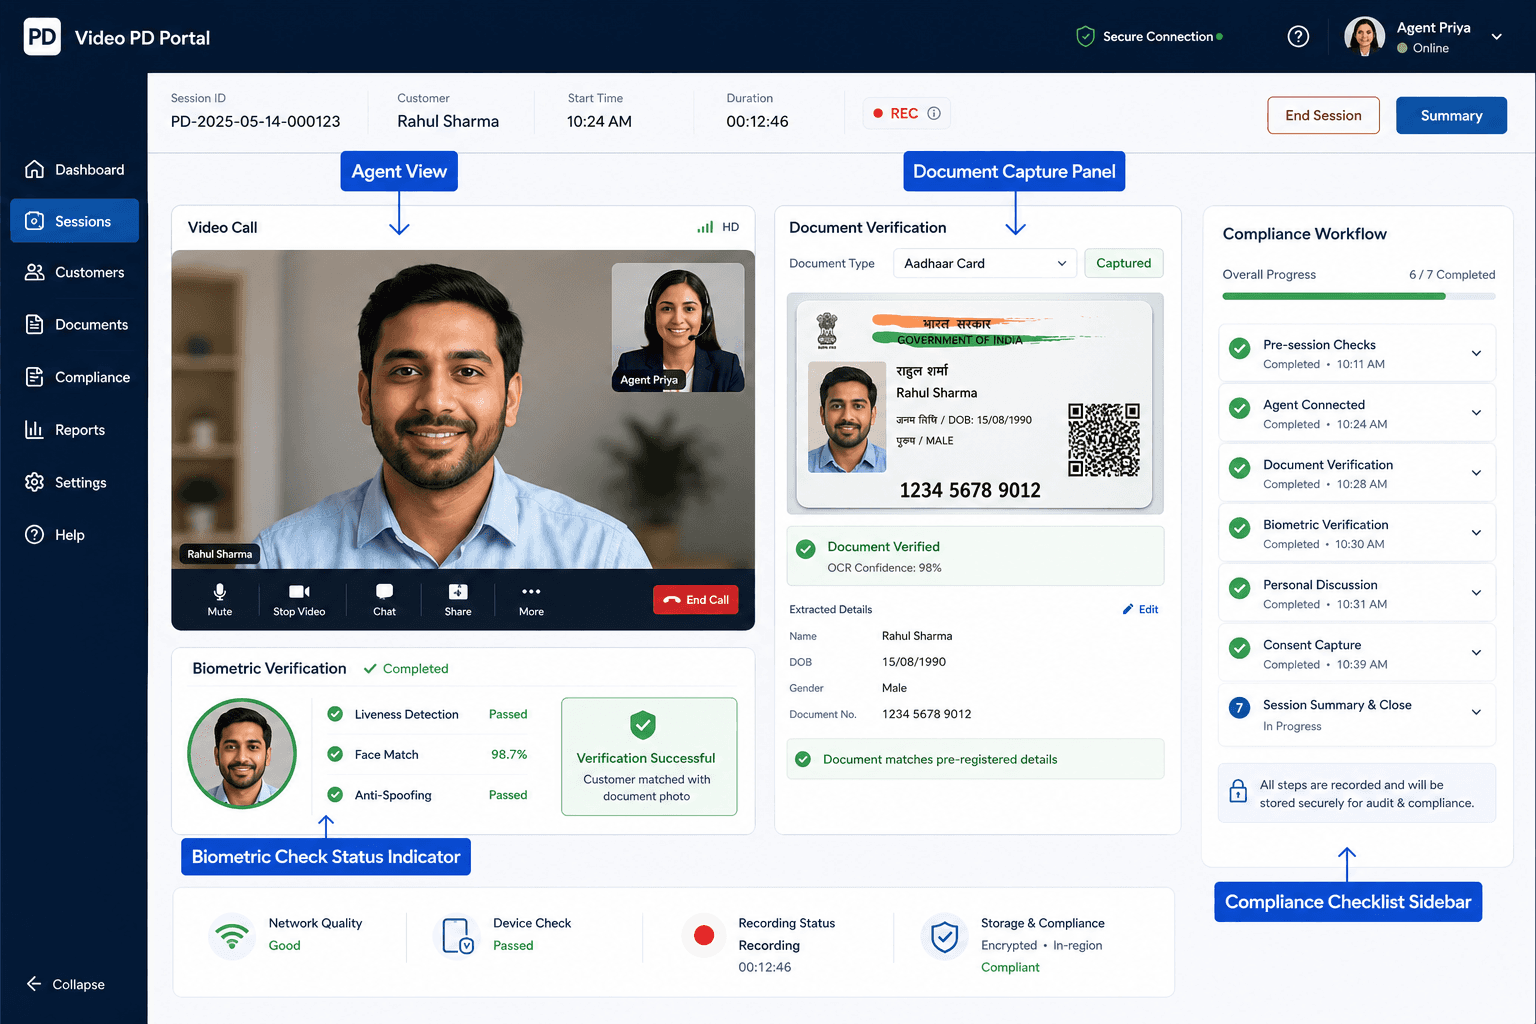The image size is (1536, 1024).
Task: Click Pre-session Checks completed checkmark
Action: [1239, 348]
